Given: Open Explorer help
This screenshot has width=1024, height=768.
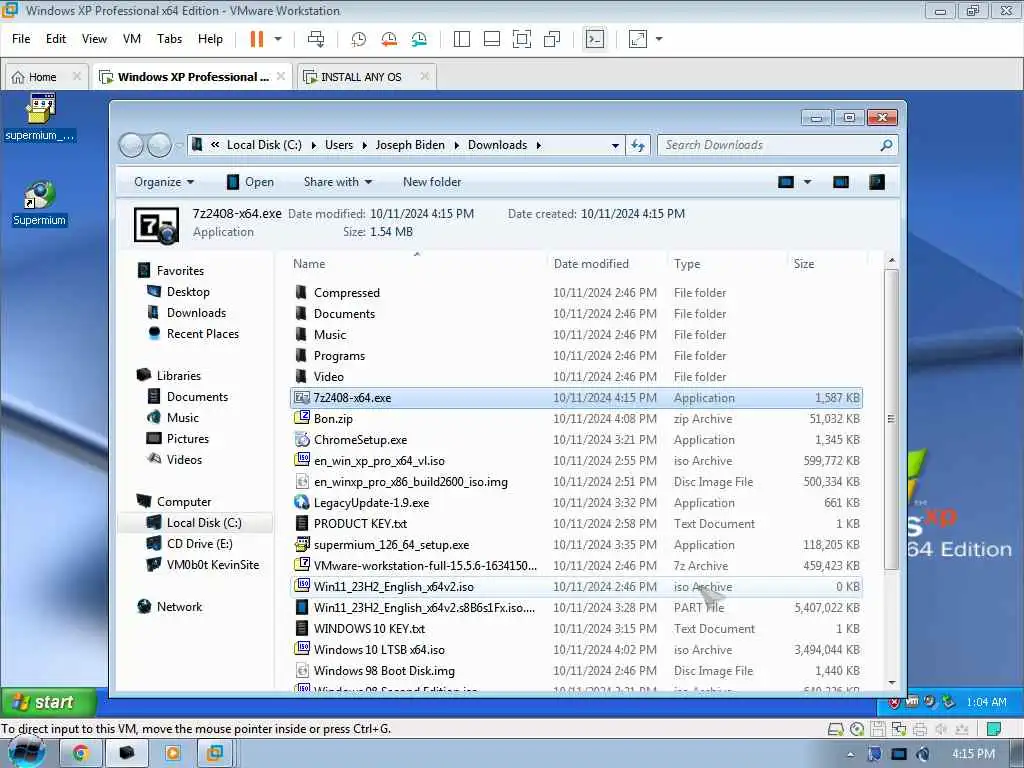Looking at the screenshot, I should 877,182.
